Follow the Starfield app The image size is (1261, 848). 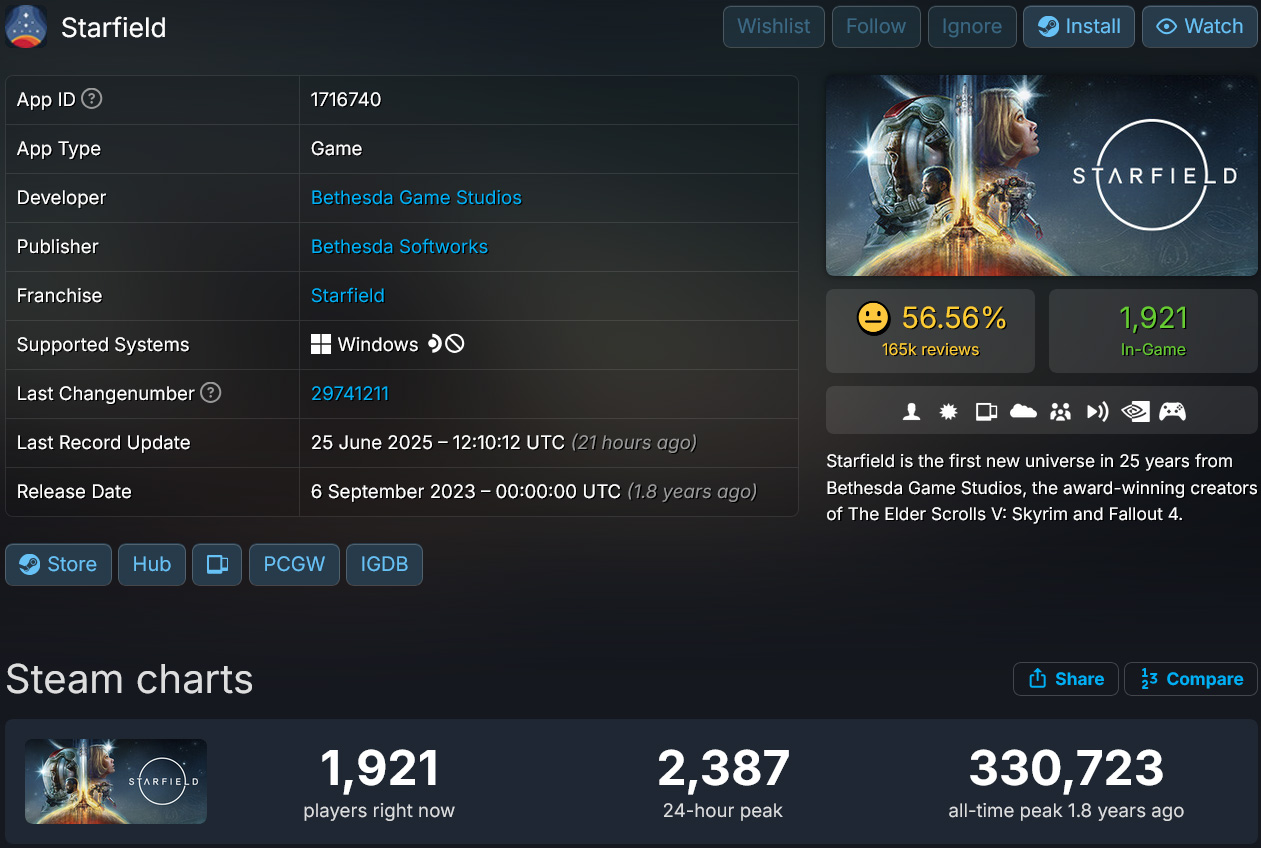pyautogui.click(x=876, y=27)
